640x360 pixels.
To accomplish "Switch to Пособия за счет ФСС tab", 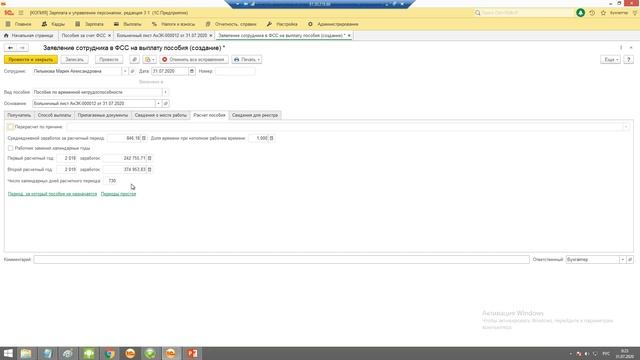I will click(83, 36).
